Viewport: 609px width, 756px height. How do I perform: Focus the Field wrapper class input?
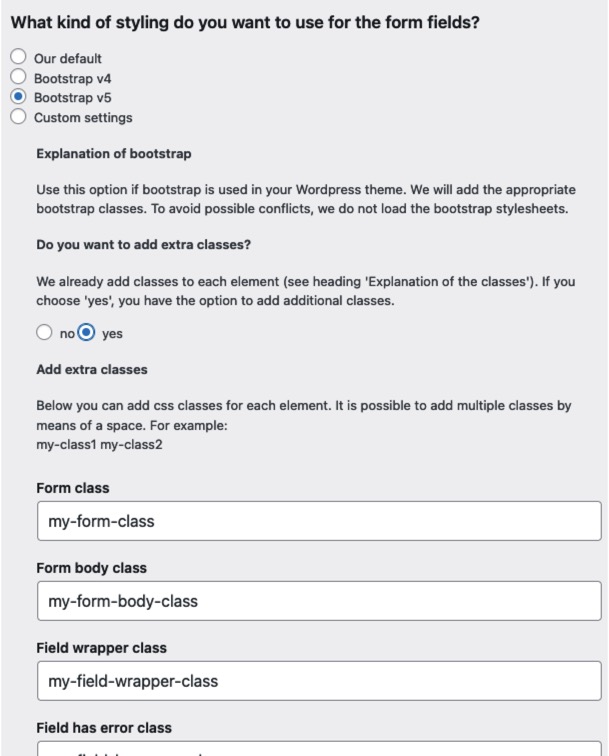(x=319, y=681)
